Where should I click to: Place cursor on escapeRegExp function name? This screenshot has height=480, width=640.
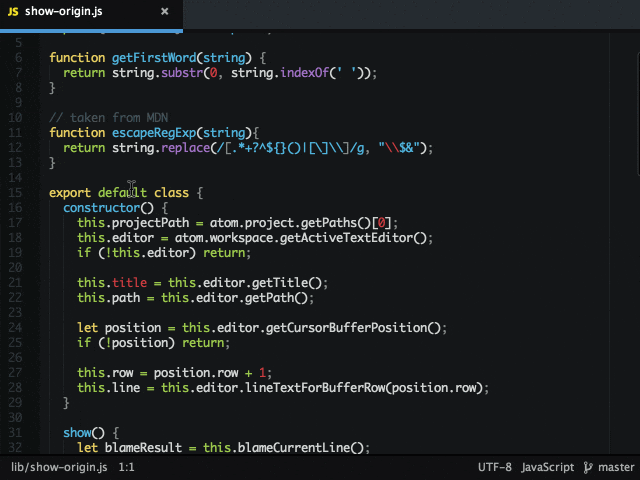(x=153, y=133)
